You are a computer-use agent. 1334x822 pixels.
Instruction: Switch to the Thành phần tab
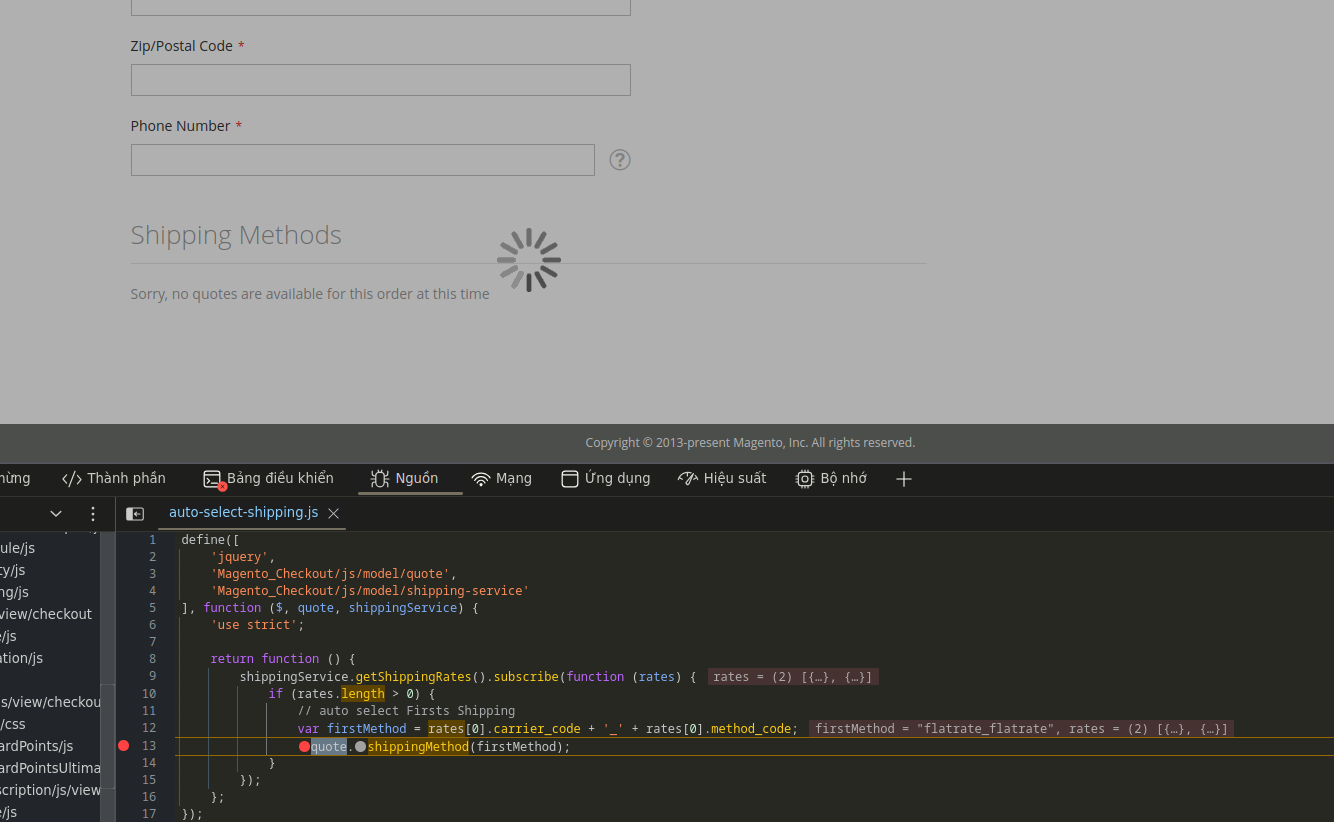(x=114, y=479)
